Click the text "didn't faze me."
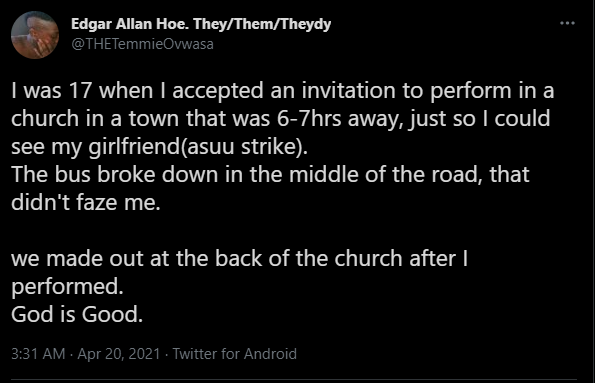The width and height of the screenshot is (595, 383). [x=86, y=202]
